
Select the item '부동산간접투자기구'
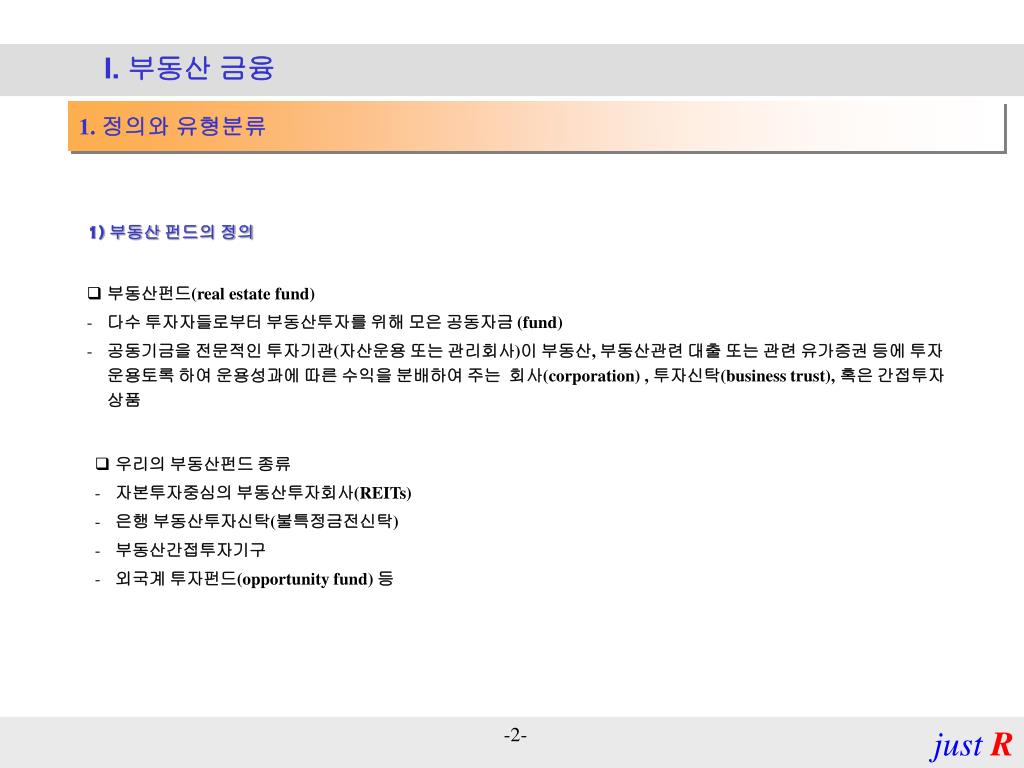click(x=191, y=550)
